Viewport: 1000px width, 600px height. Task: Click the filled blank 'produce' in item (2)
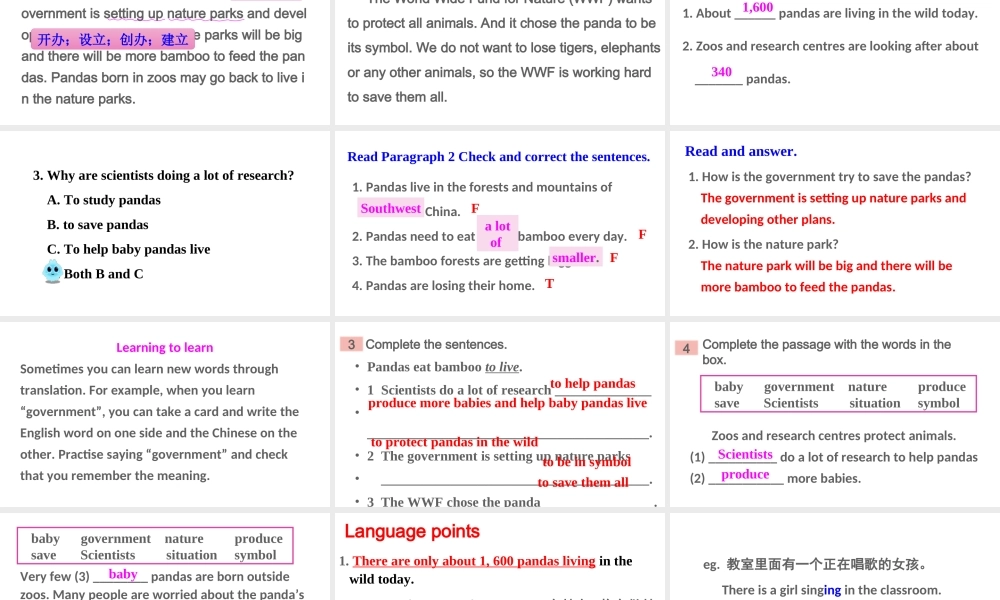(745, 474)
